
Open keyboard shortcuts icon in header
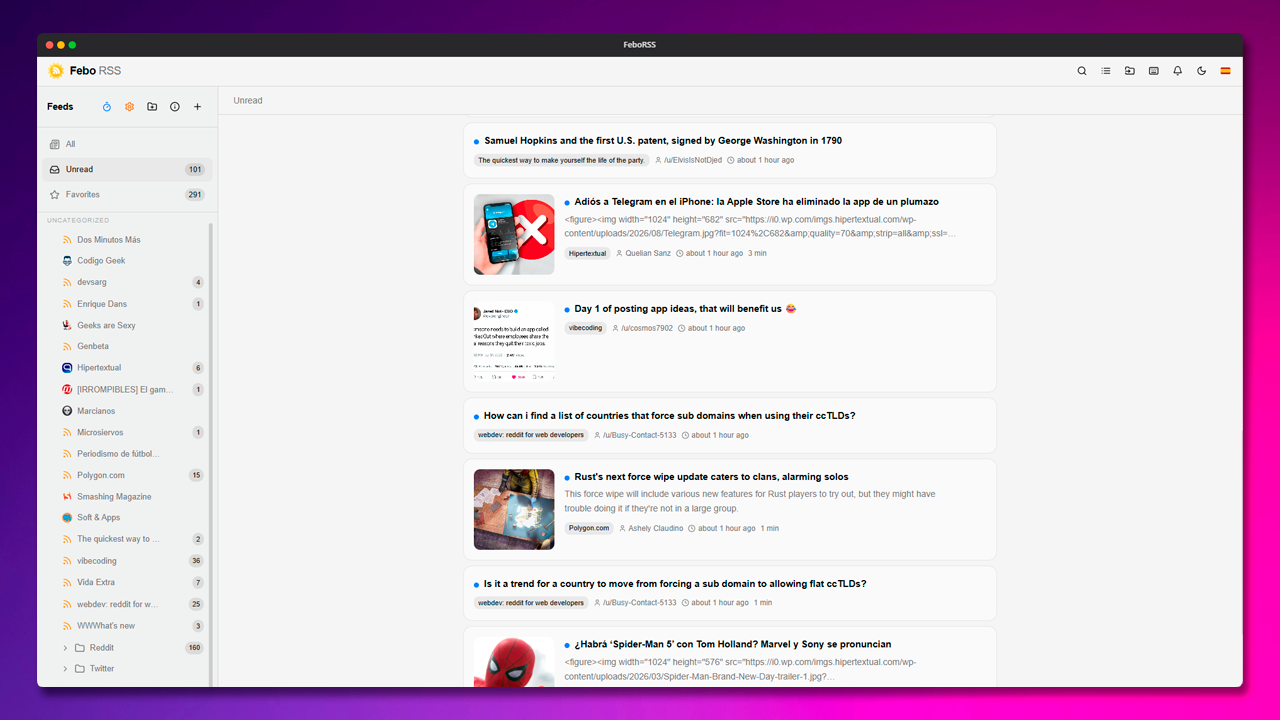(1154, 71)
